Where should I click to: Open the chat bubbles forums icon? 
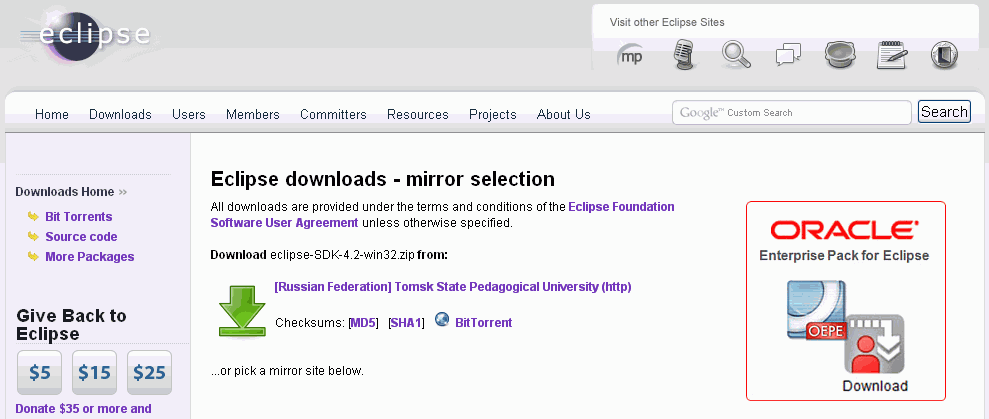(x=788, y=54)
